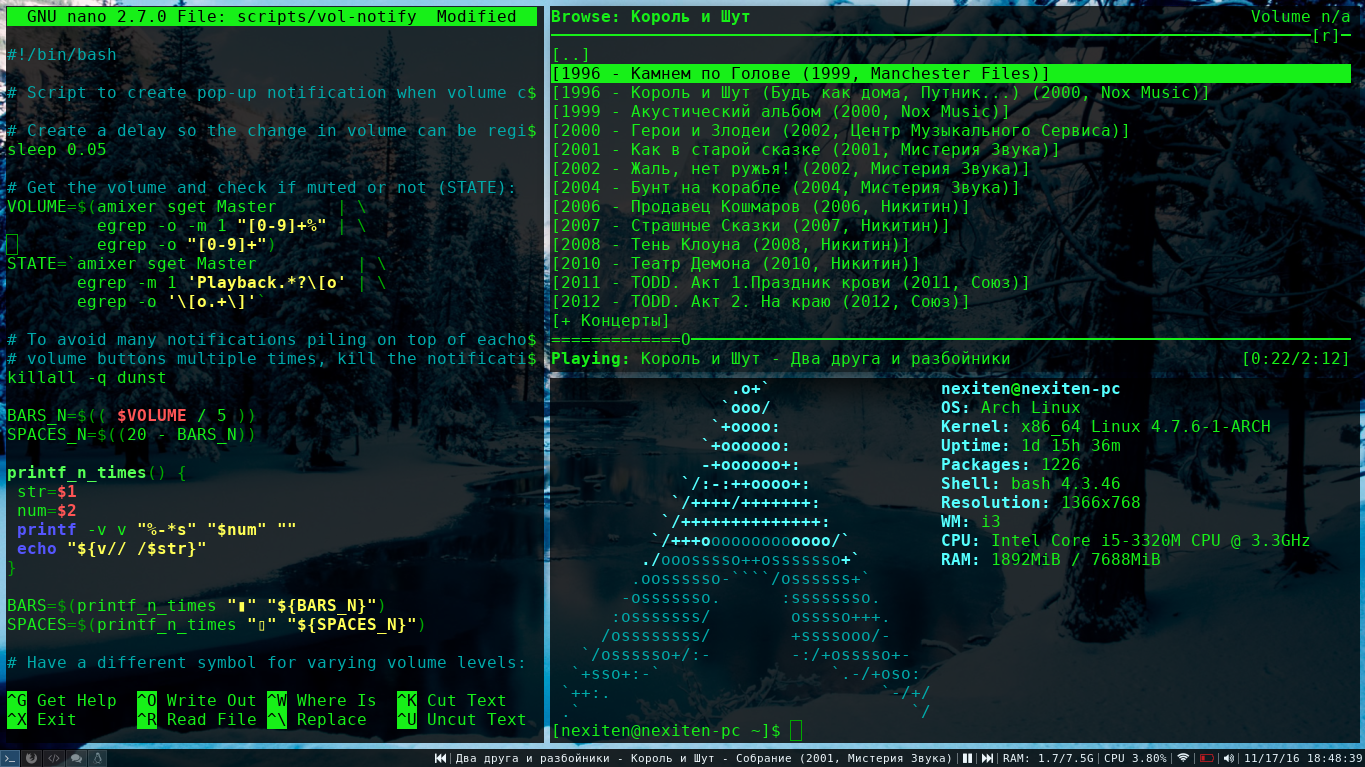The height and width of the screenshot is (767, 1365).
Task: Switch to the Tux penguin workspace icon
Action: [97, 758]
